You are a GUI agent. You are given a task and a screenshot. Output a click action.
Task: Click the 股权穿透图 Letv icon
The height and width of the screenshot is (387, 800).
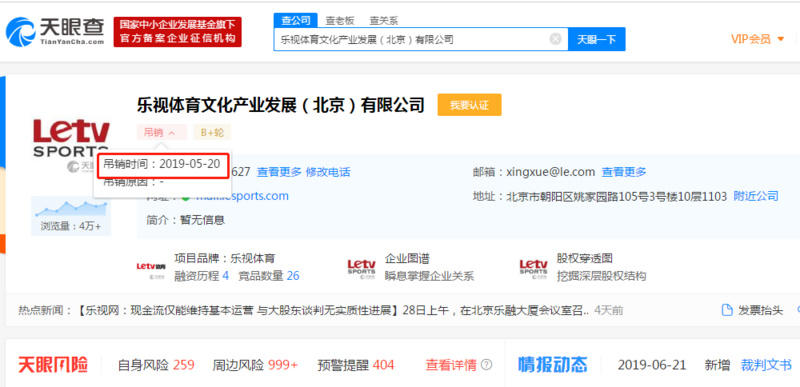coord(533,268)
